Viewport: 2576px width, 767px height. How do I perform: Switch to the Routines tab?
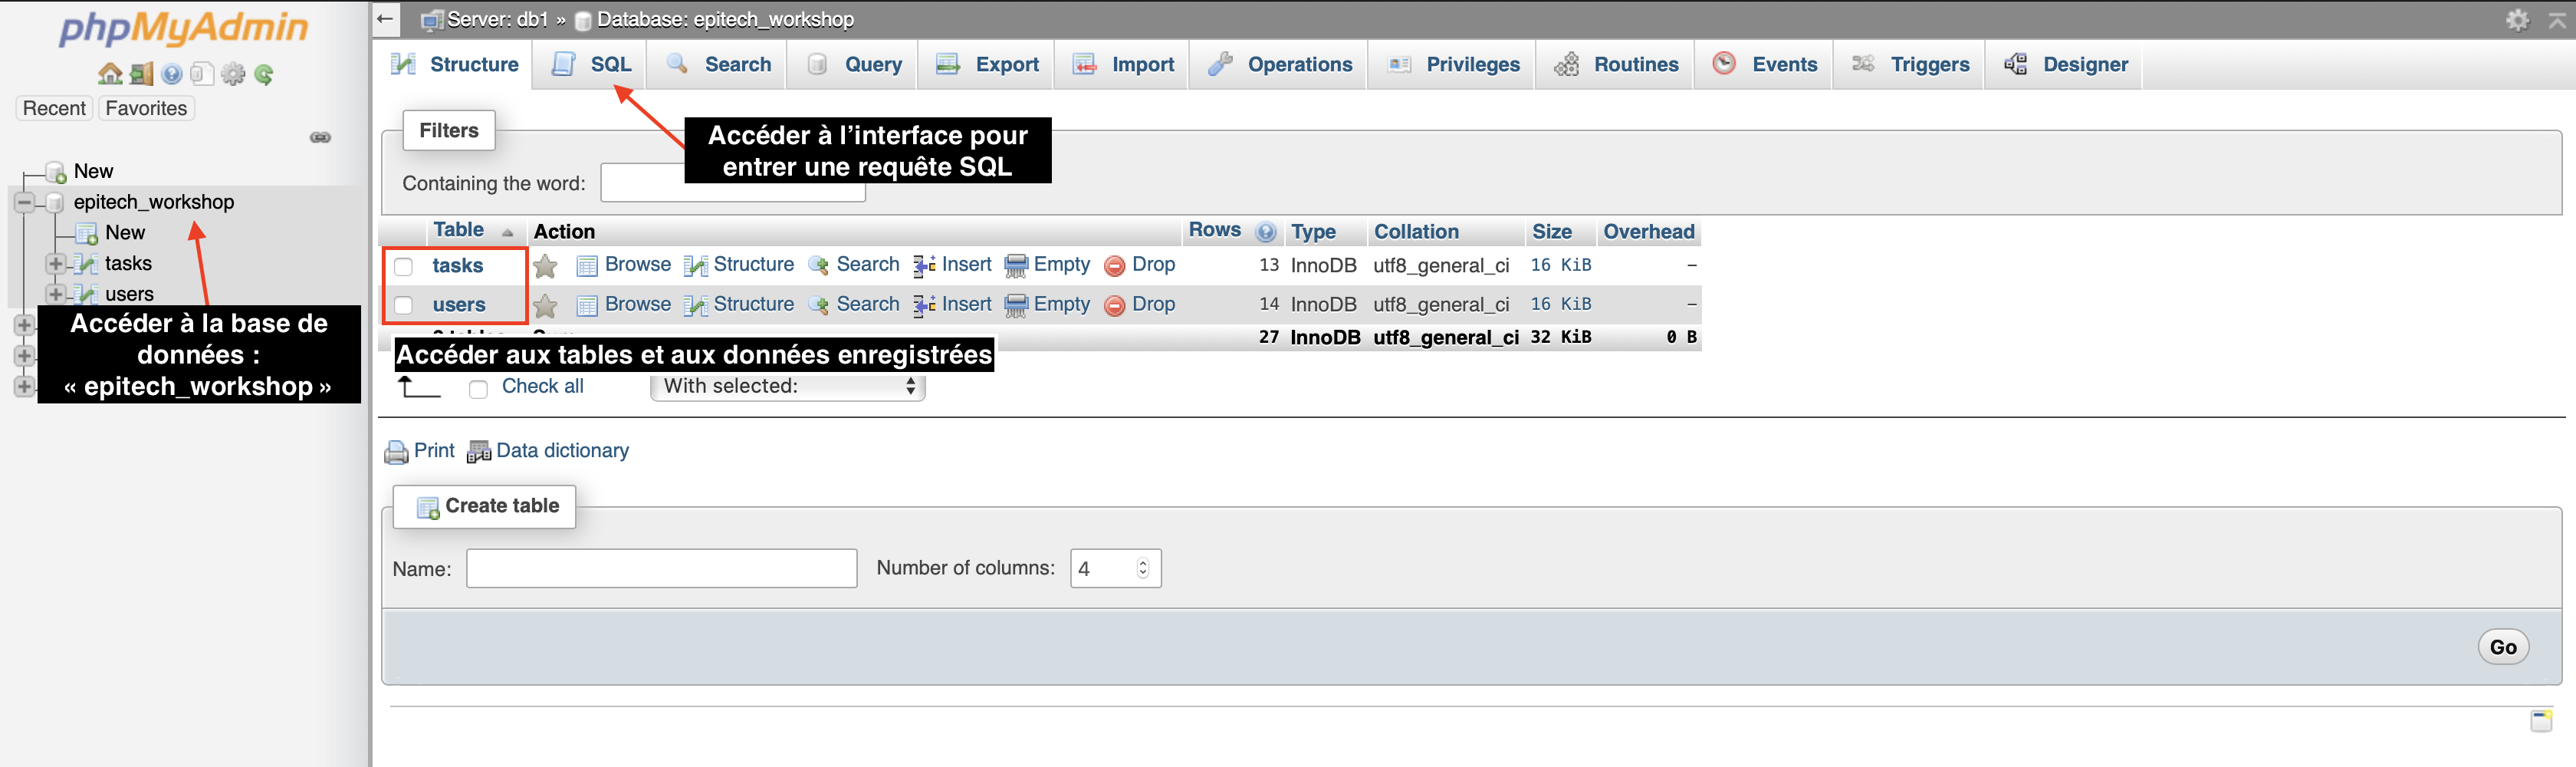(1616, 64)
